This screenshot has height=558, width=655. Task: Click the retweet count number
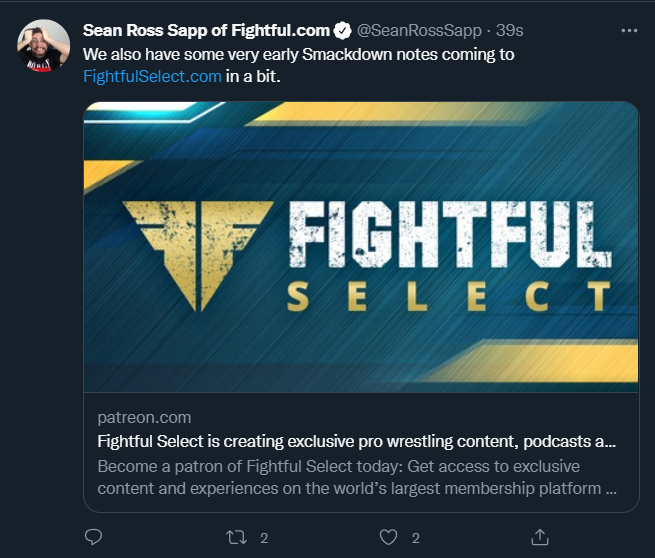264,537
